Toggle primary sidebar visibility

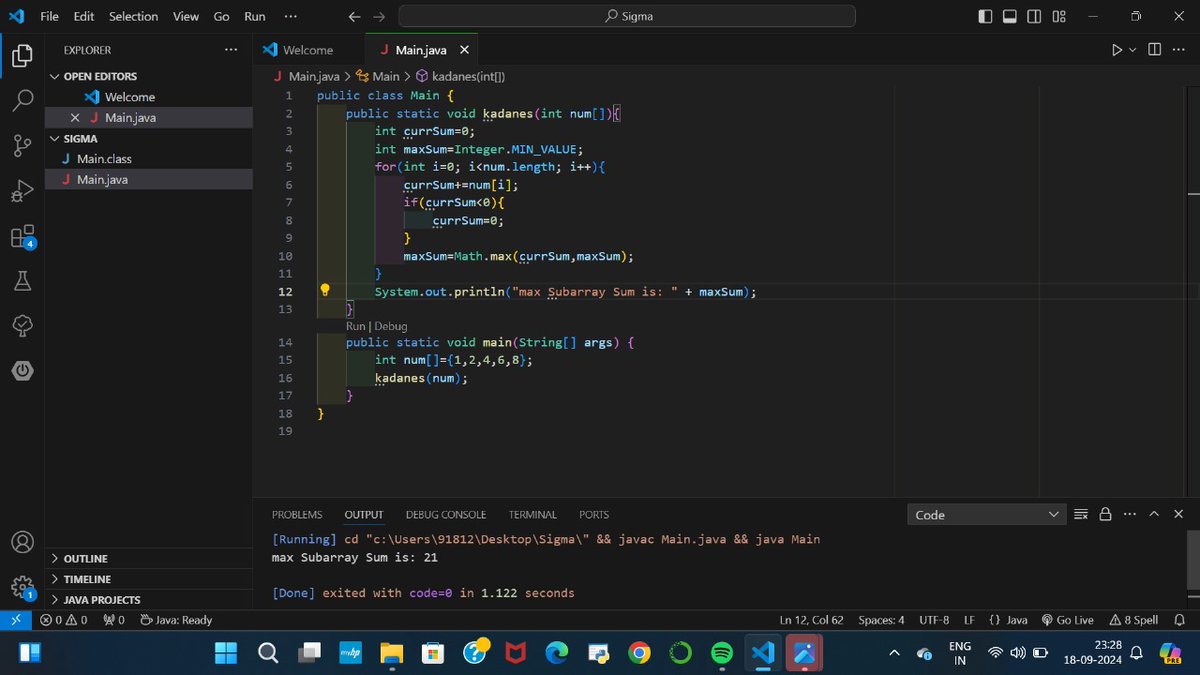pos(985,16)
